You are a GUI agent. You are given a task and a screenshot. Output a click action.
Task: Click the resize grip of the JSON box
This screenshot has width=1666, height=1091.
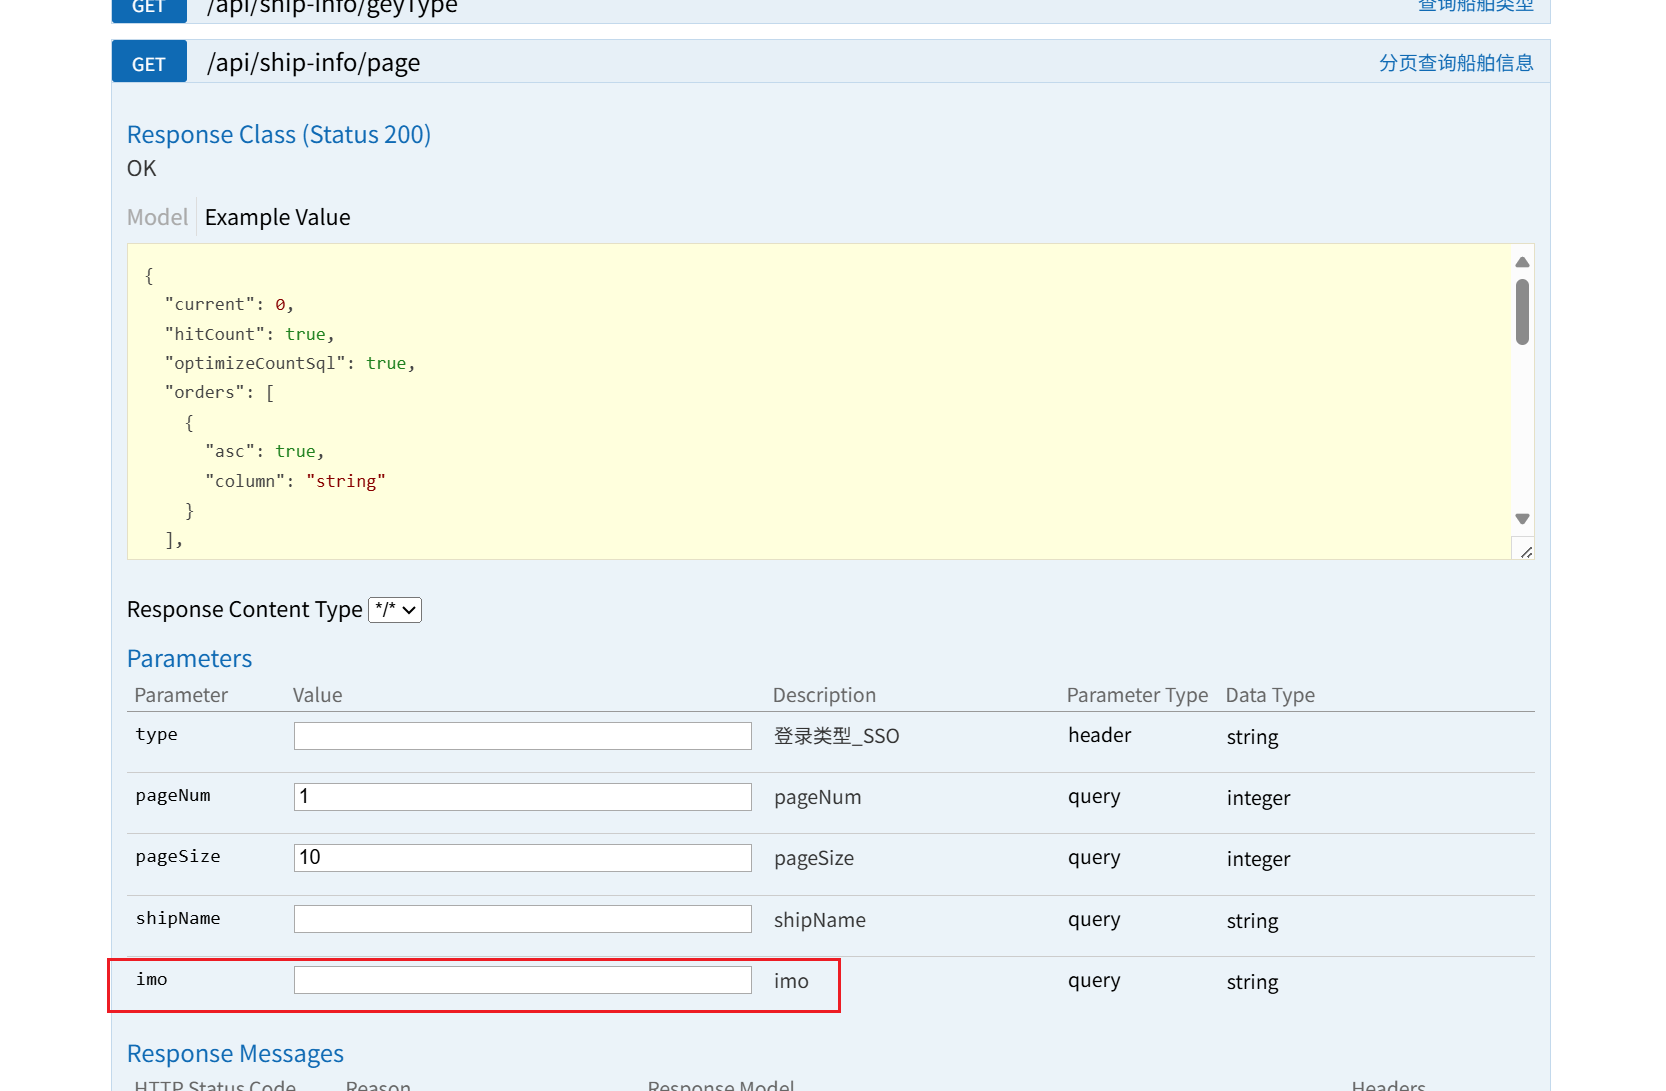(1526, 551)
